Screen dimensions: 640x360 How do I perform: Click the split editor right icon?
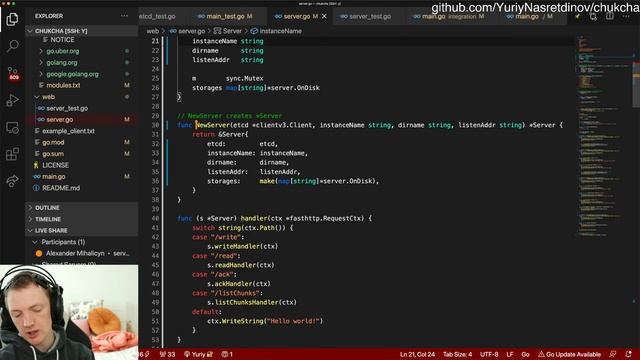(x=609, y=16)
